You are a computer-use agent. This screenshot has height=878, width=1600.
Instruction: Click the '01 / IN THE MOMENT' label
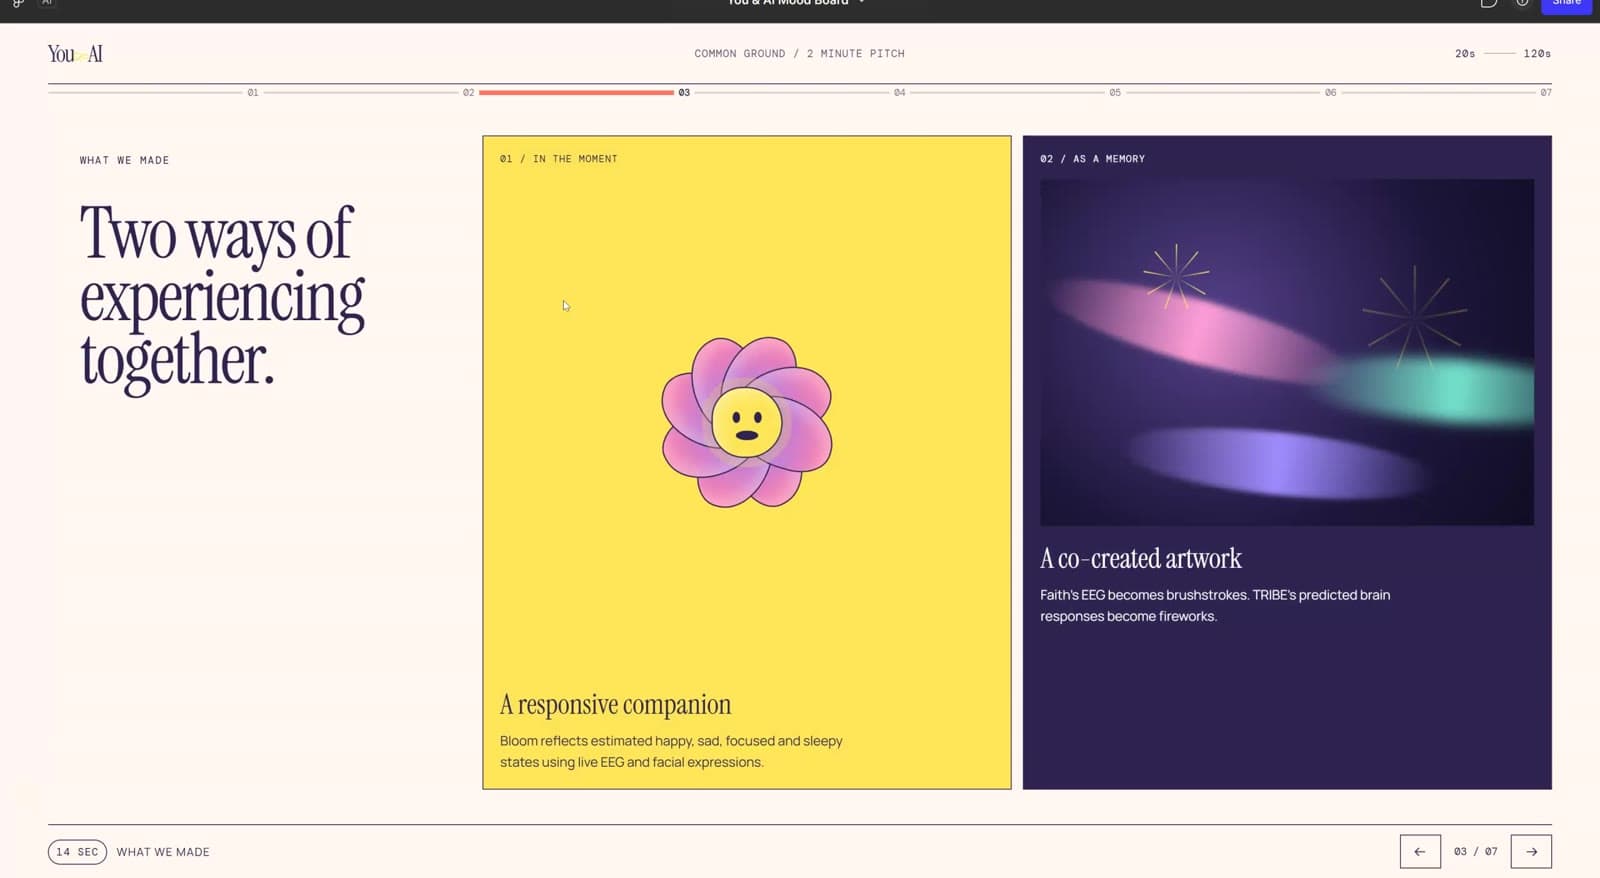[x=559, y=159]
